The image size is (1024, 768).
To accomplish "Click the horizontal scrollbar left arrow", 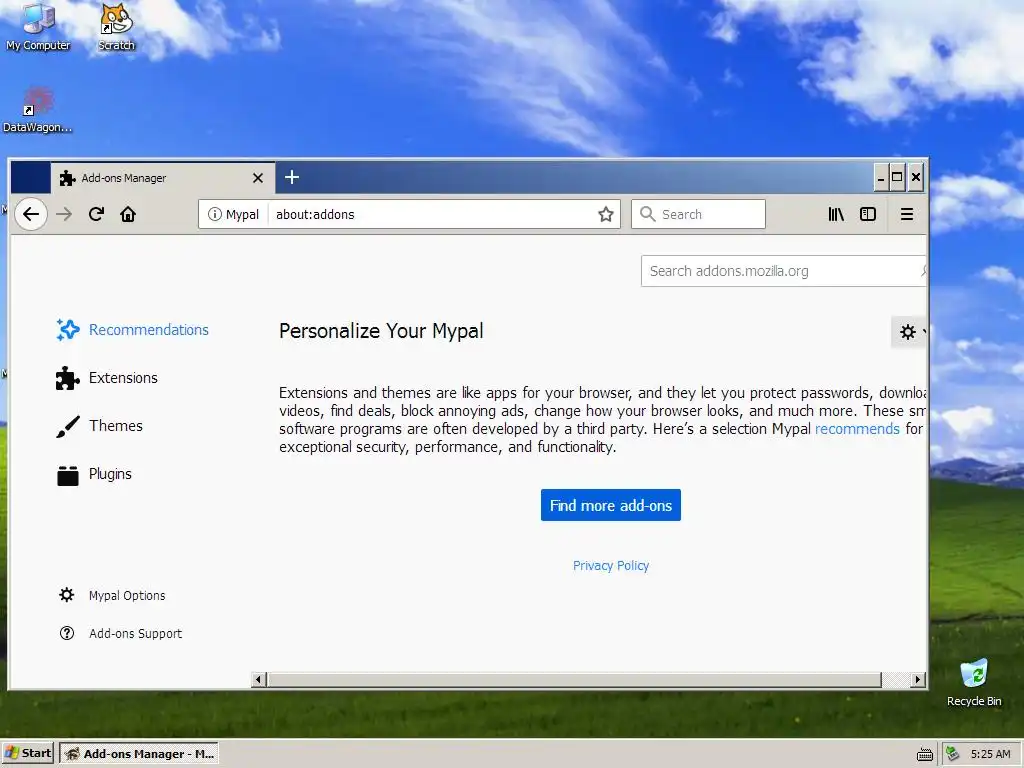I will coord(259,680).
